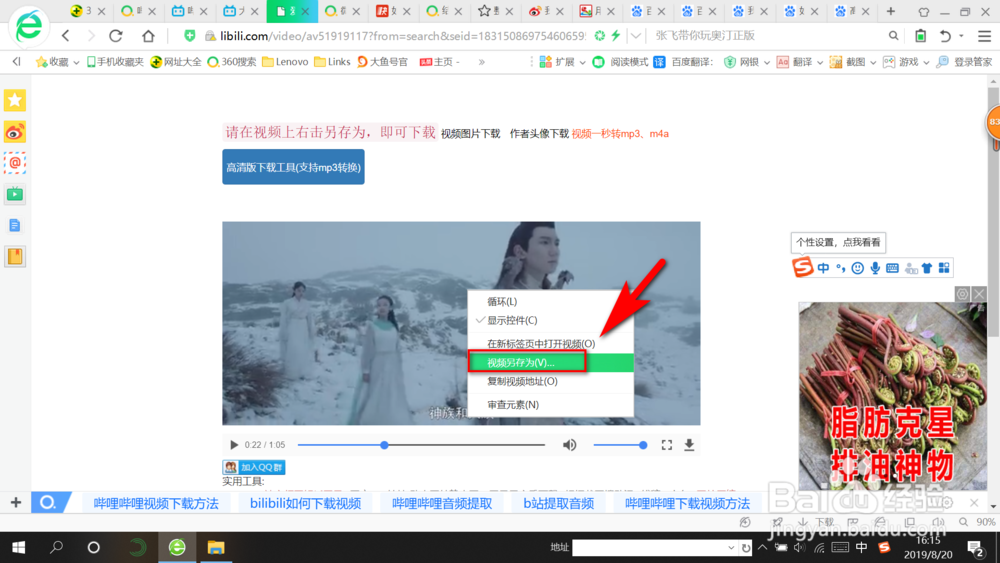This screenshot has height=563, width=1000.
Task: Mute the video with the speaker icon
Action: click(570, 445)
